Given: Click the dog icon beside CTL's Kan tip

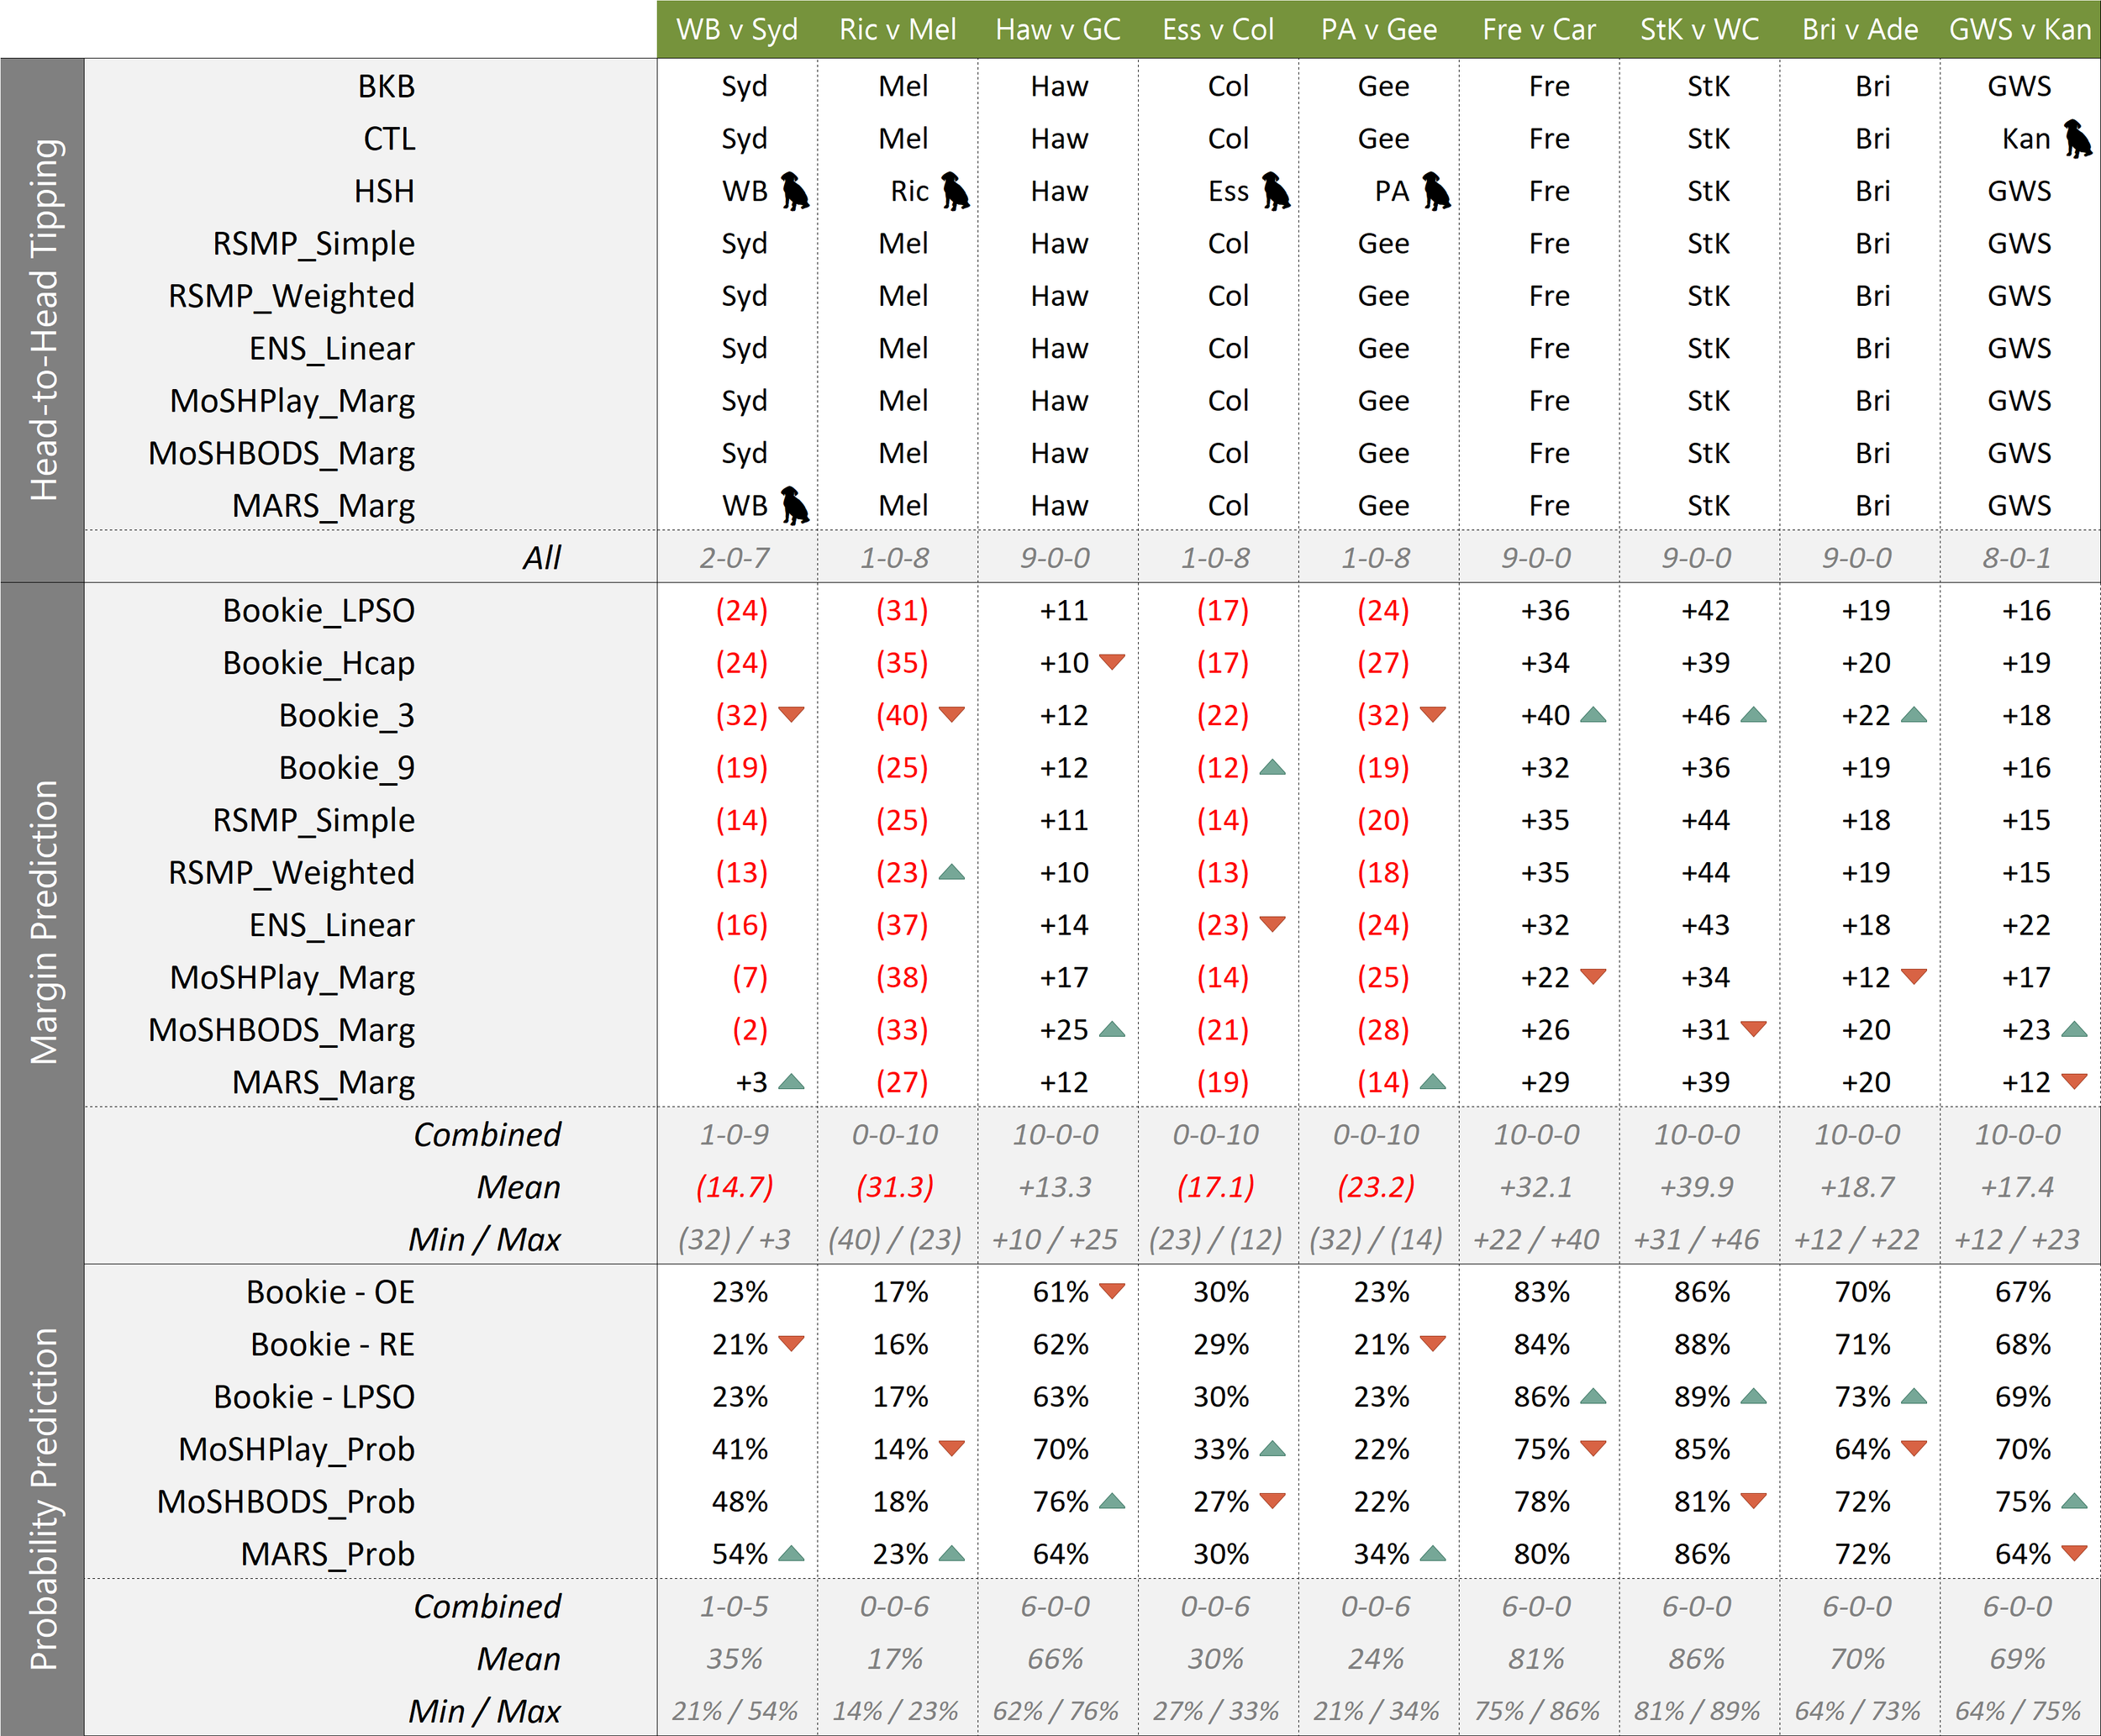Looking at the screenshot, I should [2077, 139].
